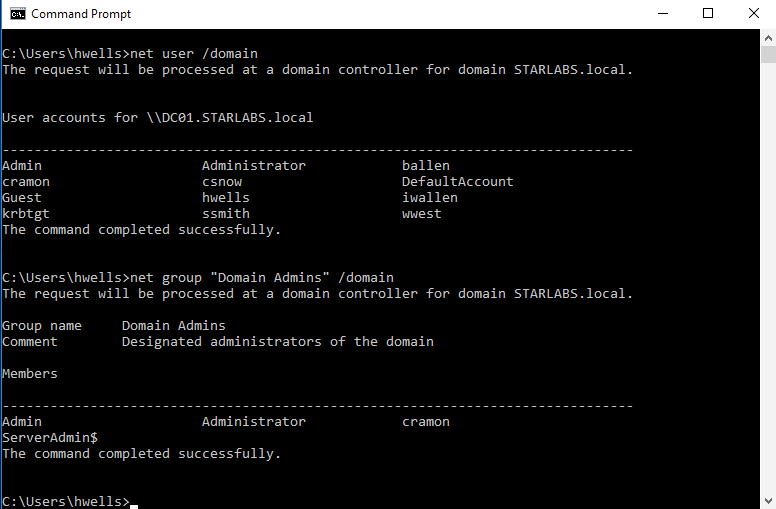Click the "krbtgt" account in user list
This screenshot has width=776, height=509.
point(26,213)
